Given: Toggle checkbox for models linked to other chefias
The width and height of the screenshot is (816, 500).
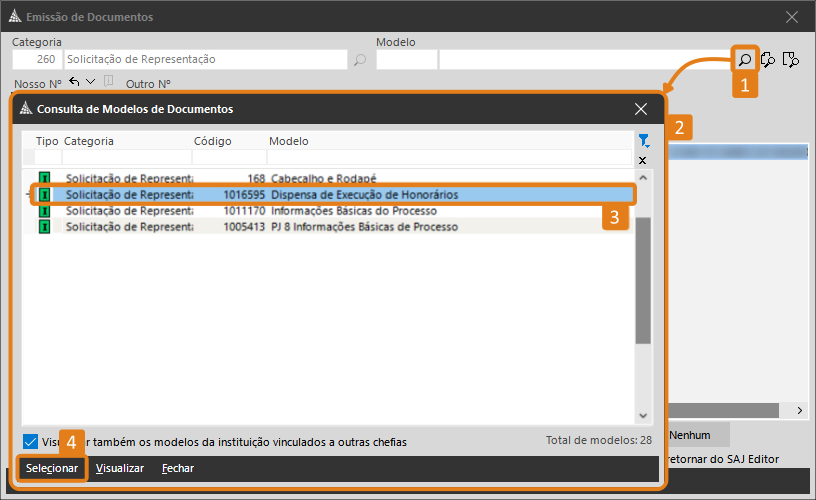Looking at the screenshot, I should pyautogui.click(x=30, y=441).
